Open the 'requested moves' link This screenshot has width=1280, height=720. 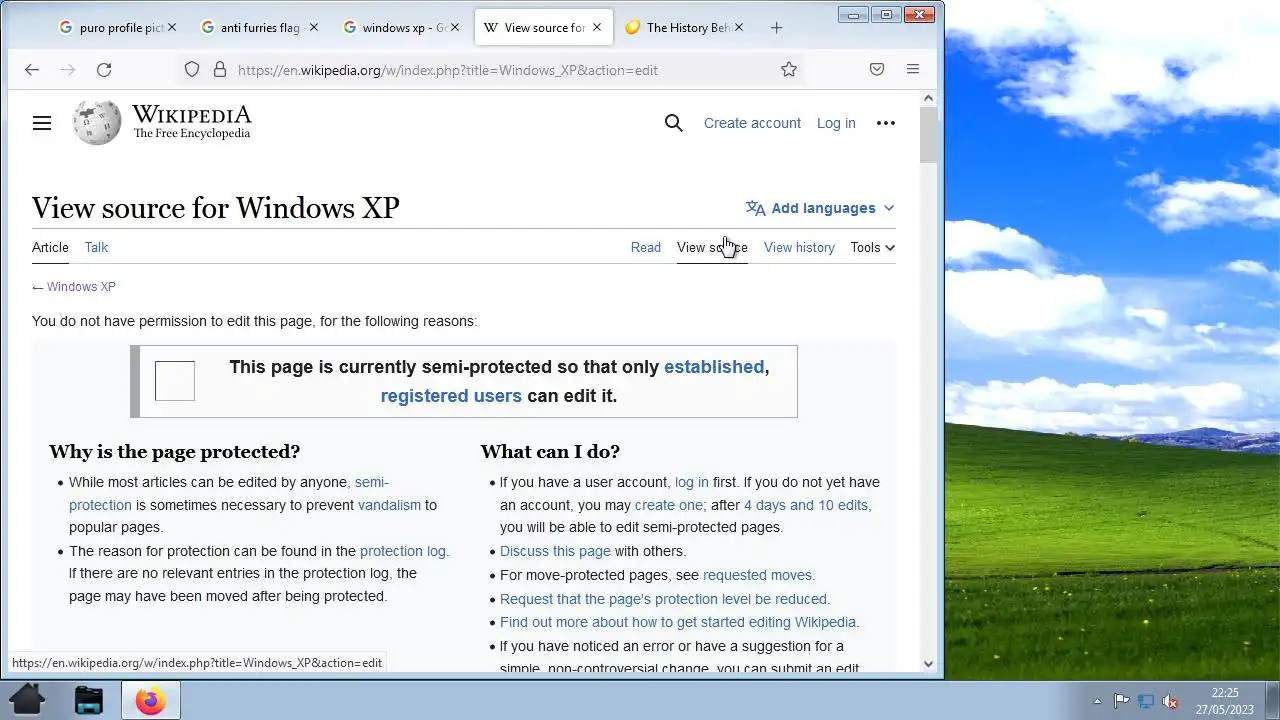757,575
